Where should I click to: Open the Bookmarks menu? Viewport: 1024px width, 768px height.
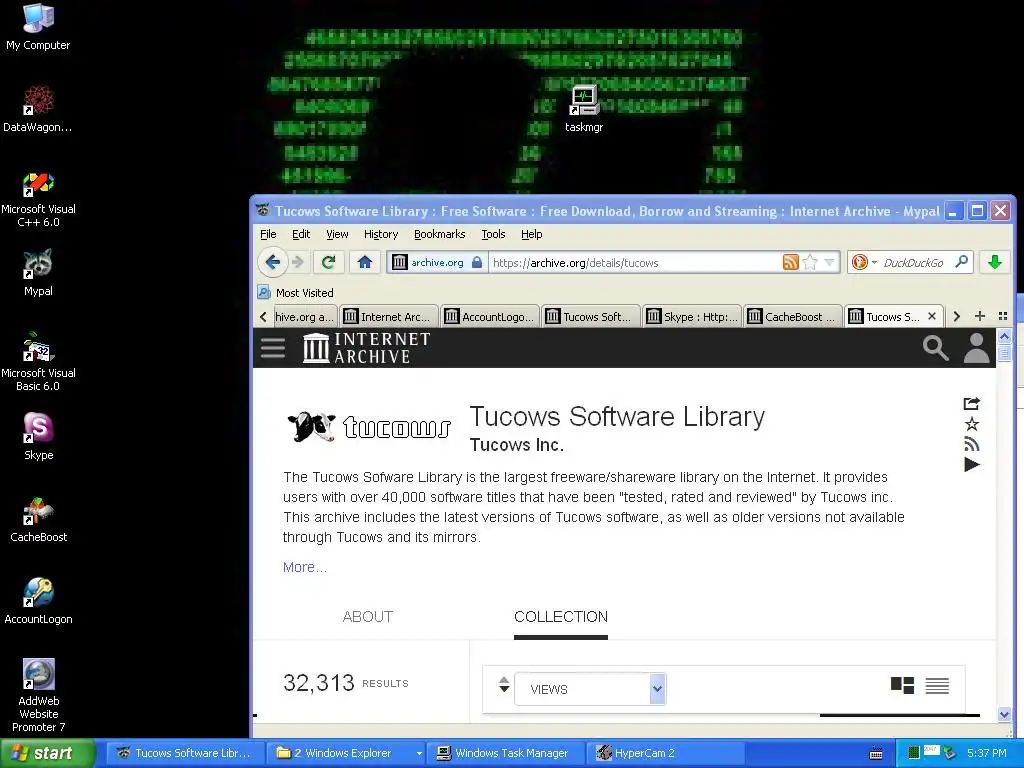point(440,234)
